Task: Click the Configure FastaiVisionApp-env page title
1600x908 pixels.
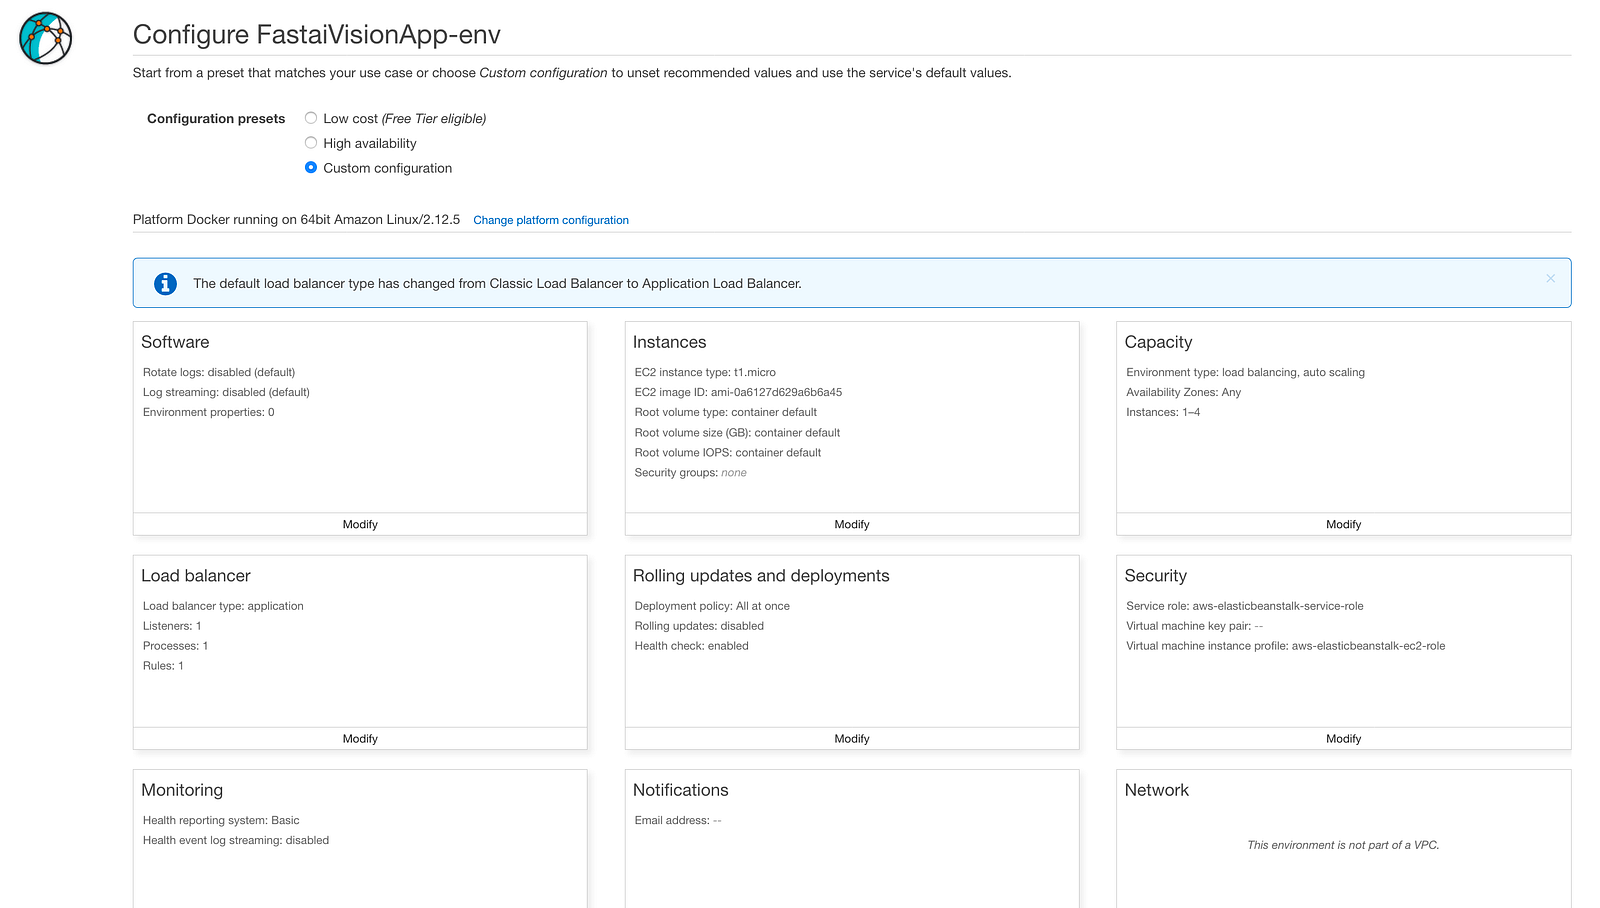Action: 316,35
